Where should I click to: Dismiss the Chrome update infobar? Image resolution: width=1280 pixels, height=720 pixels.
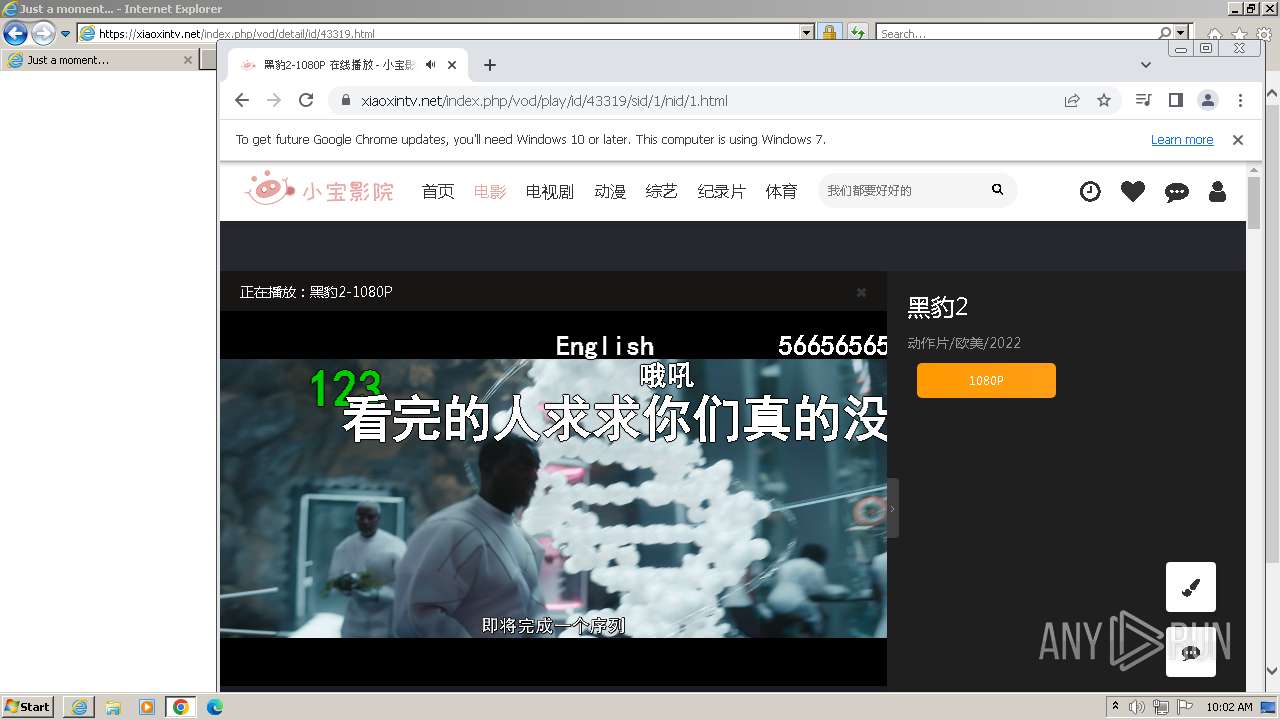(1238, 140)
